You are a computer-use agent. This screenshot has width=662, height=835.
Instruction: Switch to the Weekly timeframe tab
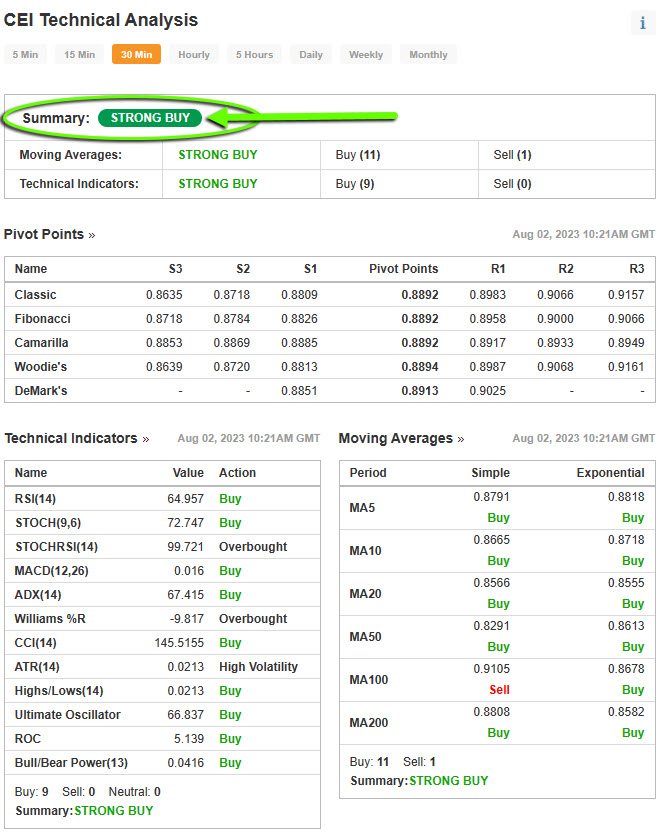click(x=366, y=55)
